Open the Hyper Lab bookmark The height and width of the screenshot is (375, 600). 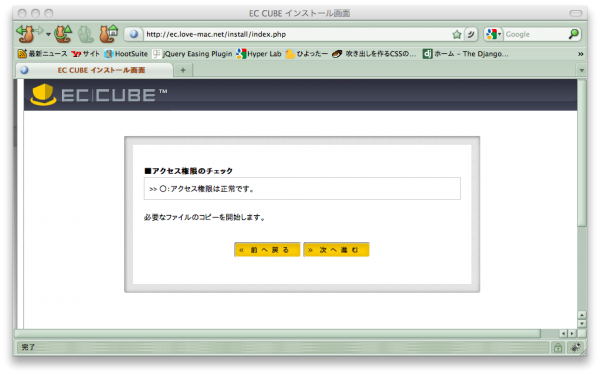click(x=259, y=54)
